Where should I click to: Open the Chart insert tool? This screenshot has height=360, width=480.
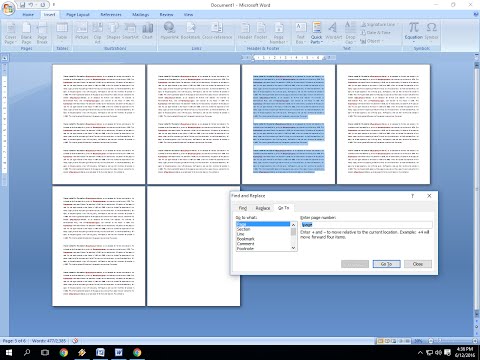(147, 32)
